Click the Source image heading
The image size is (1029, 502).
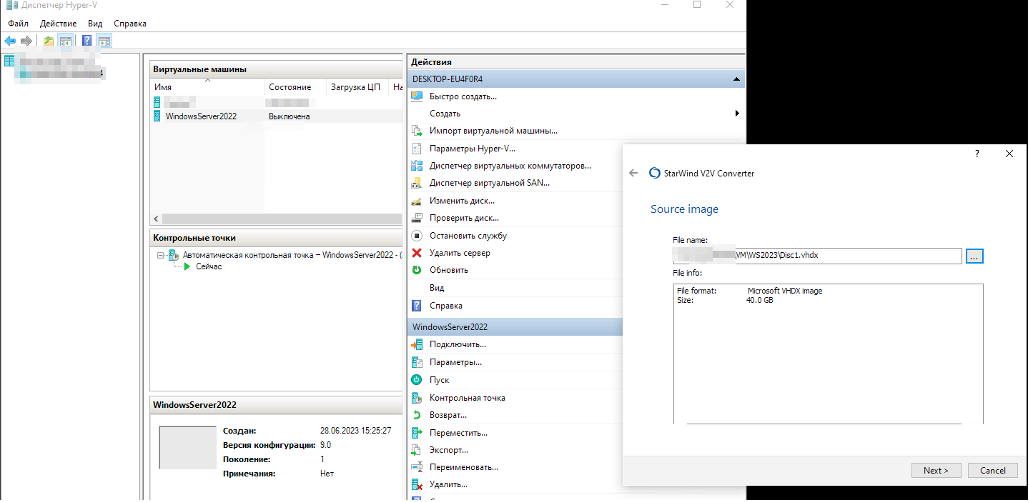[x=684, y=209]
